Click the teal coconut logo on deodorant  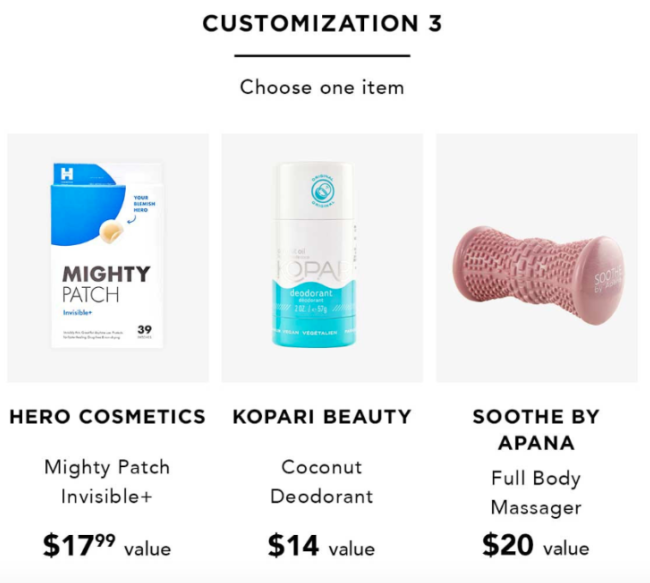(x=323, y=191)
